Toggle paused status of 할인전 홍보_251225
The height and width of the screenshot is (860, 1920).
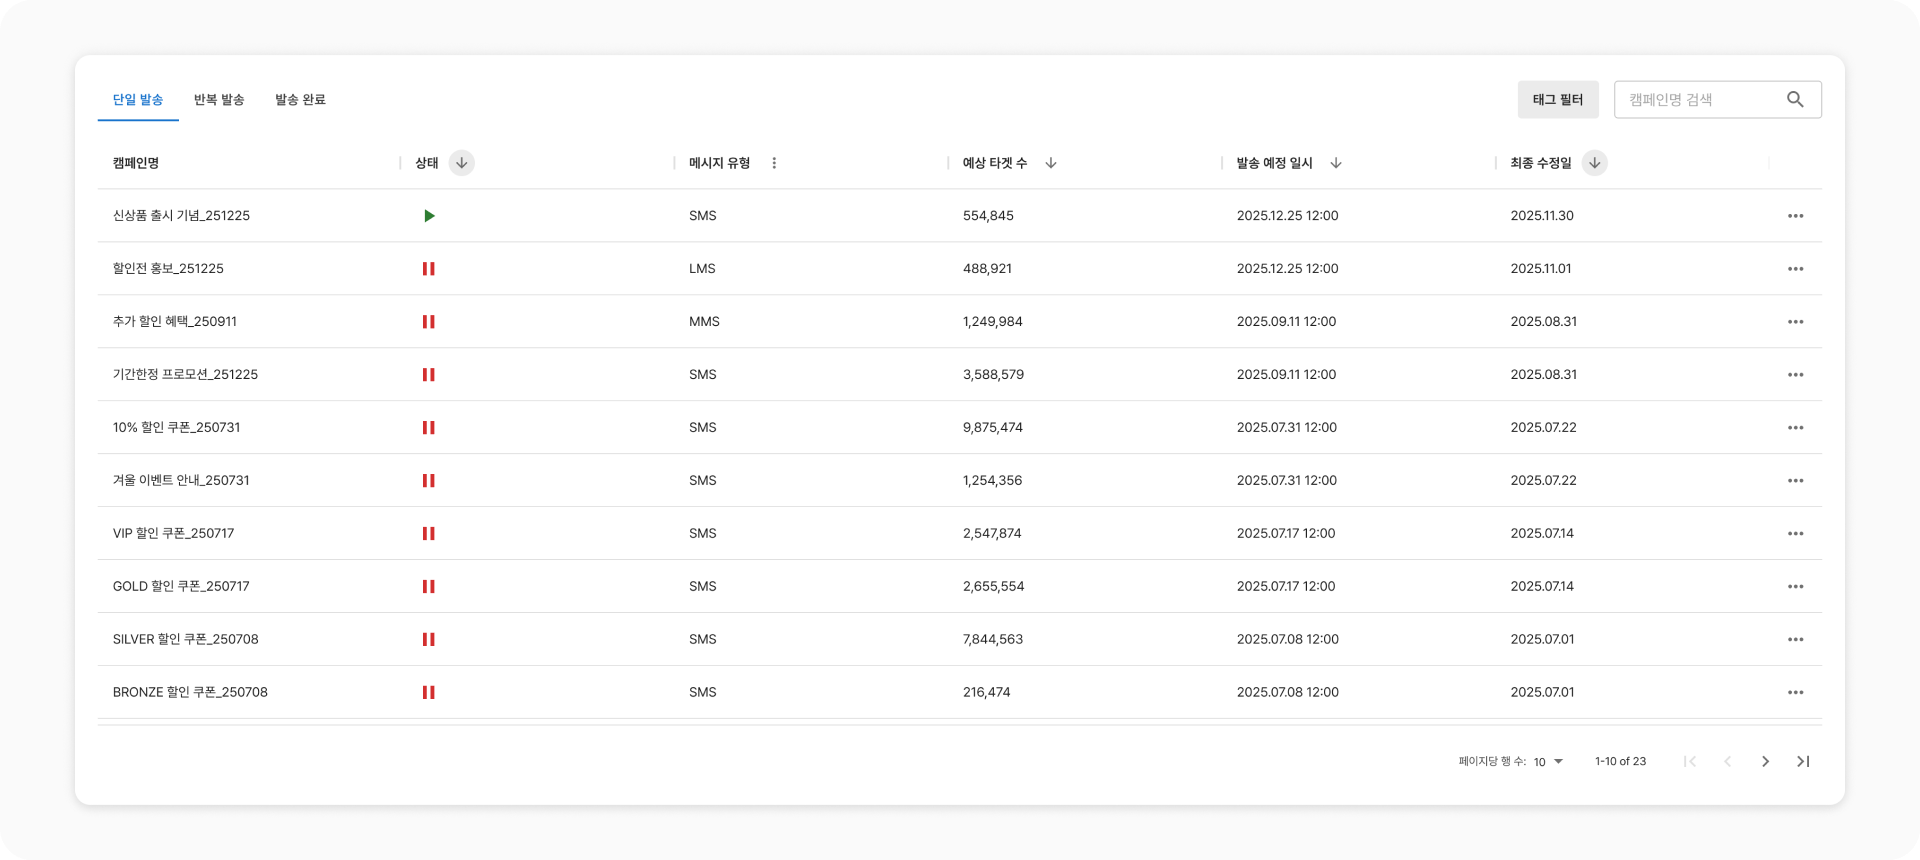pos(429,269)
